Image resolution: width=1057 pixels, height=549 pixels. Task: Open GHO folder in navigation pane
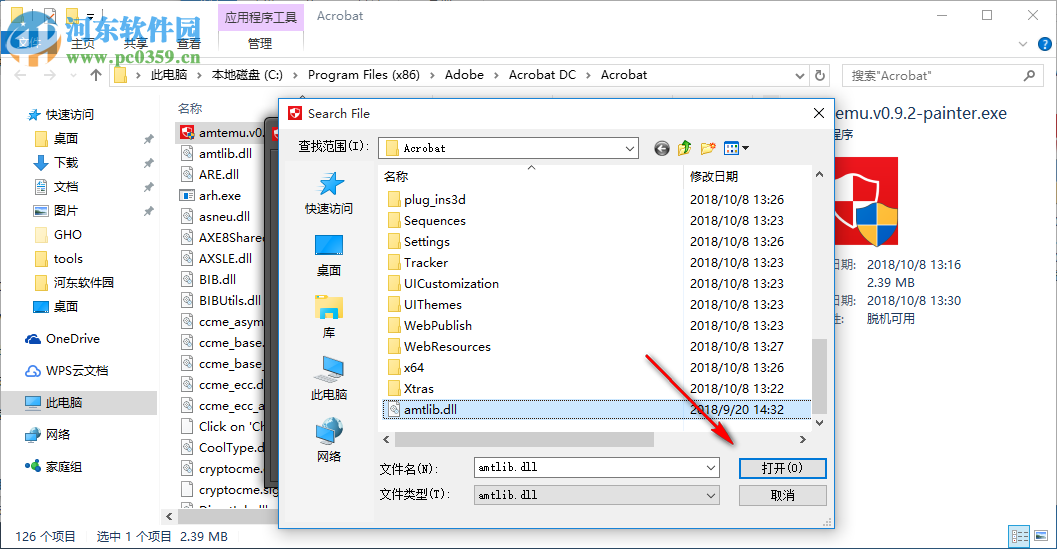[58, 235]
